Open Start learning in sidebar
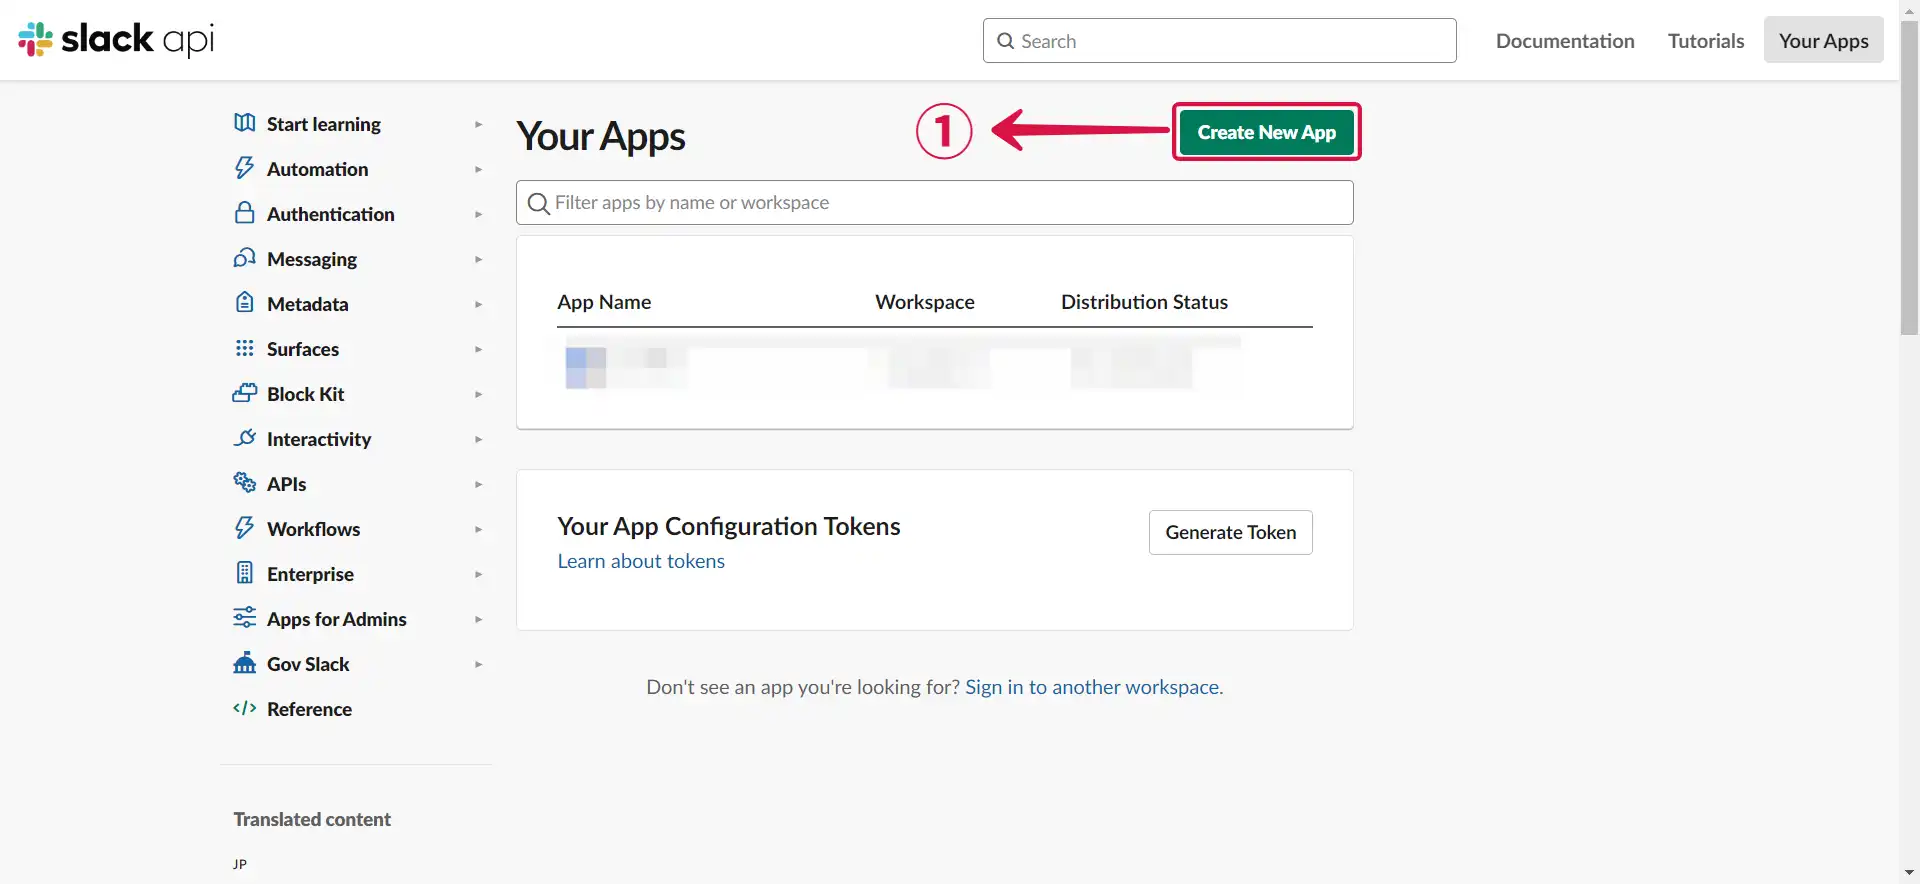Screen dimensions: 1920x884 (x=324, y=124)
